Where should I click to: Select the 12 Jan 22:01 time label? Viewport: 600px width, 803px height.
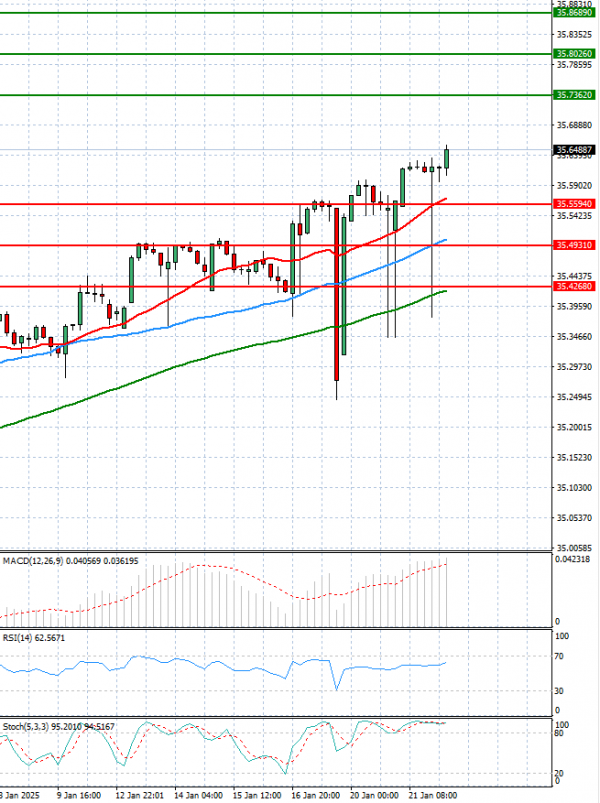tap(140, 796)
